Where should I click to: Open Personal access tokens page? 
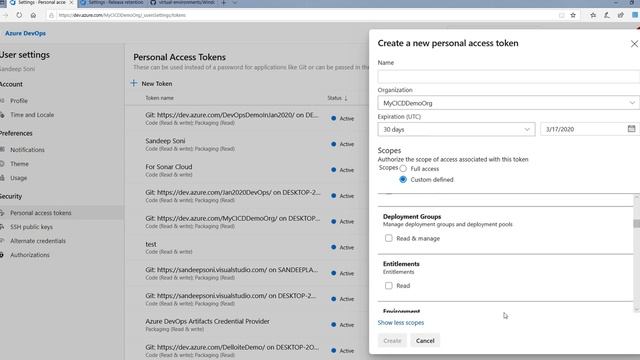[40, 213]
